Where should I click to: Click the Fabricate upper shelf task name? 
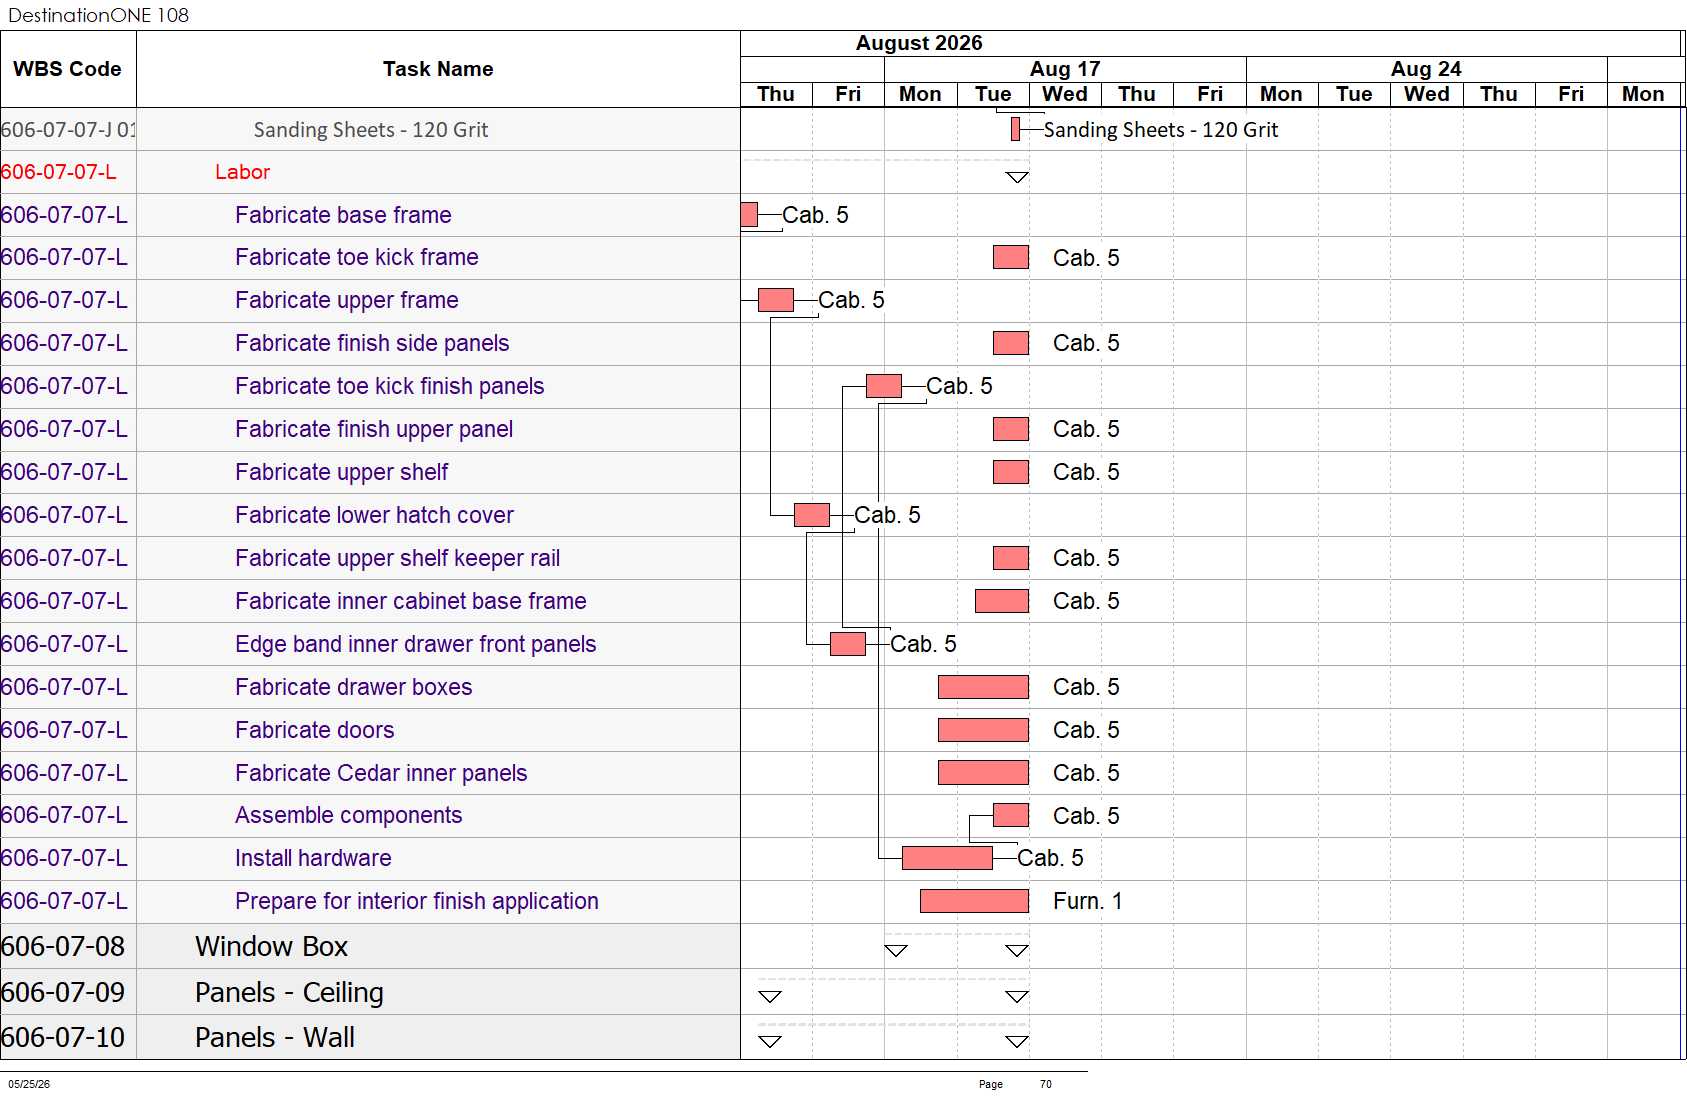342,472
